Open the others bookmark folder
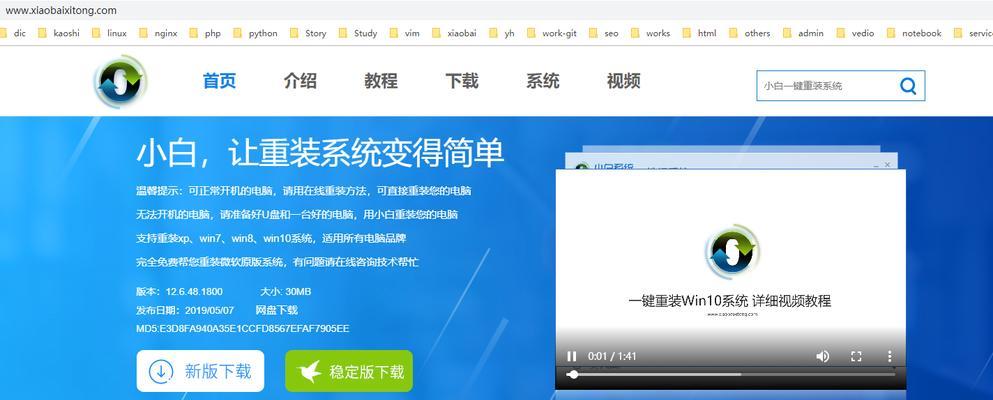Viewport: 993px width, 400px height. 750,33
